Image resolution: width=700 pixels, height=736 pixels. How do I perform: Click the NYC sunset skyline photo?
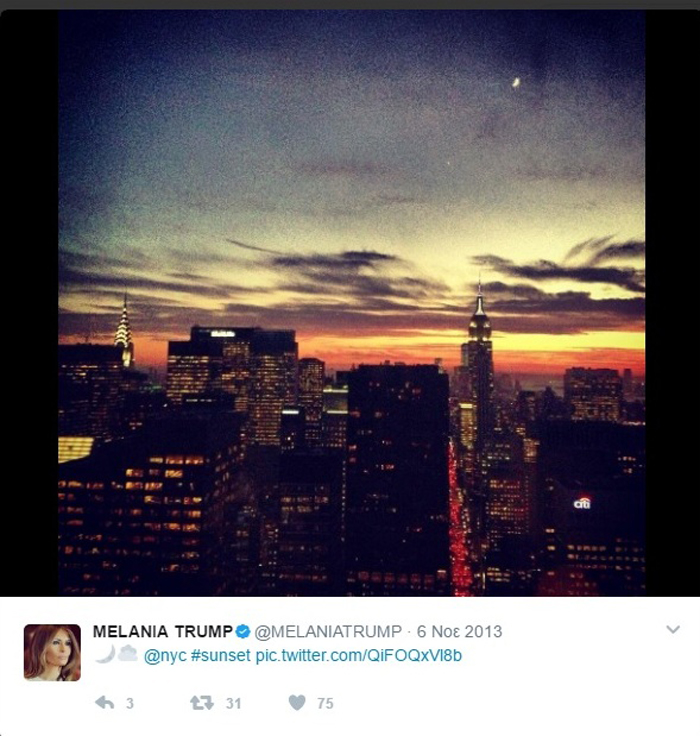tap(352, 303)
